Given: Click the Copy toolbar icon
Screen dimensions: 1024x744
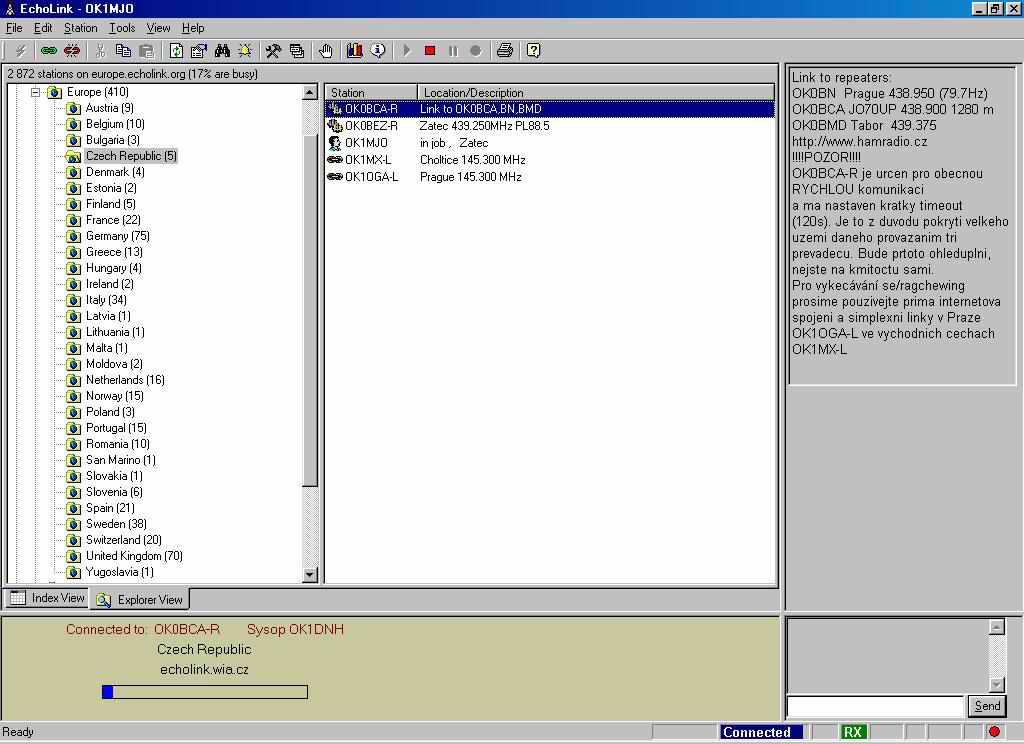Looking at the screenshot, I should point(123,50).
